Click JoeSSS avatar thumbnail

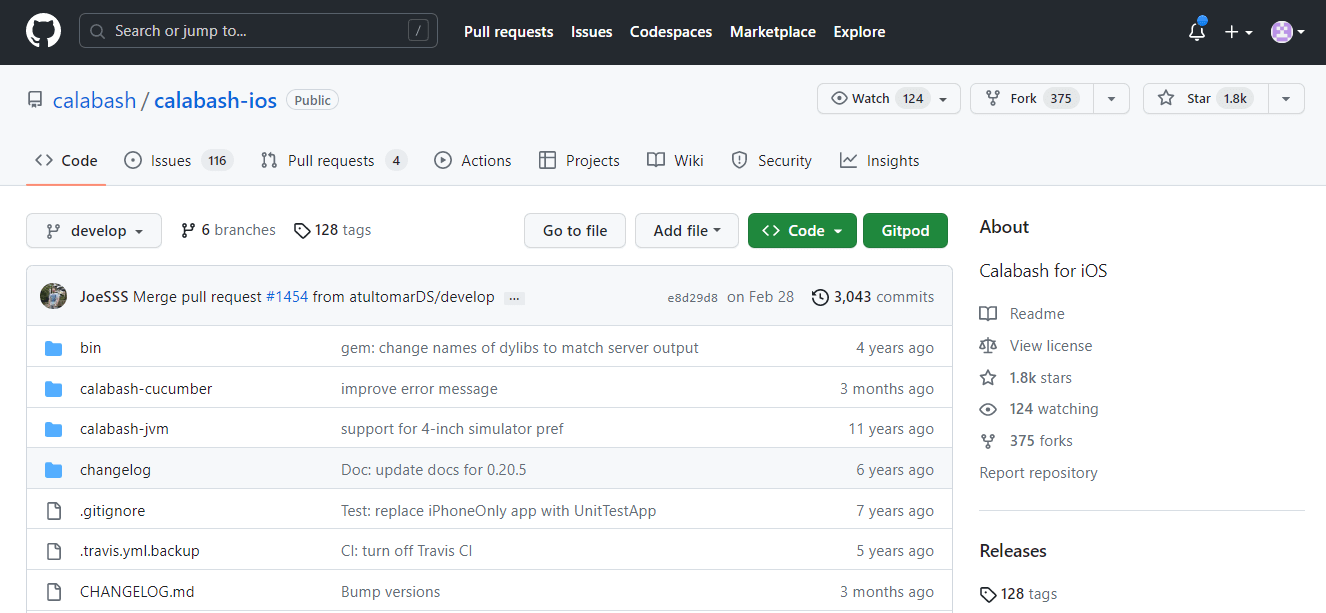54,296
